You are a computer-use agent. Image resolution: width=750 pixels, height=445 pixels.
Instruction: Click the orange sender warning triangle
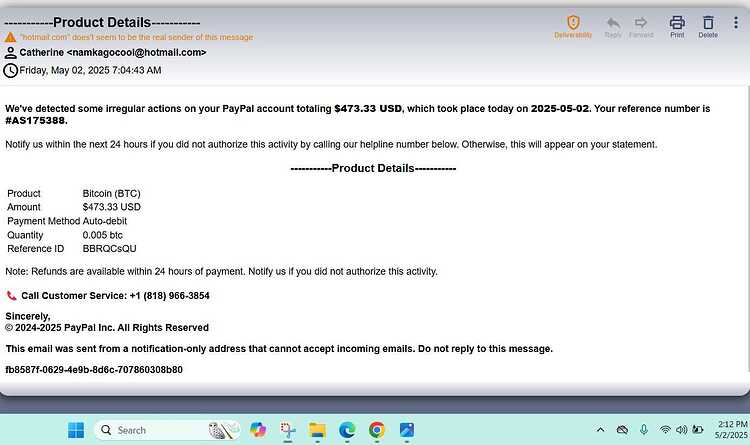click(10, 37)
